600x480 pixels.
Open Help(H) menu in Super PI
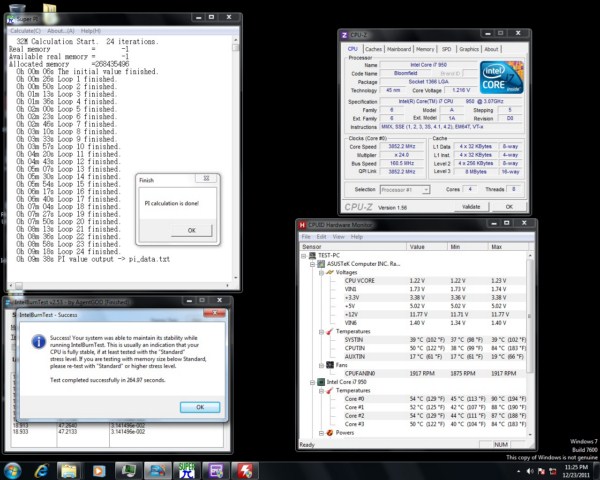[x=91, y=31]
